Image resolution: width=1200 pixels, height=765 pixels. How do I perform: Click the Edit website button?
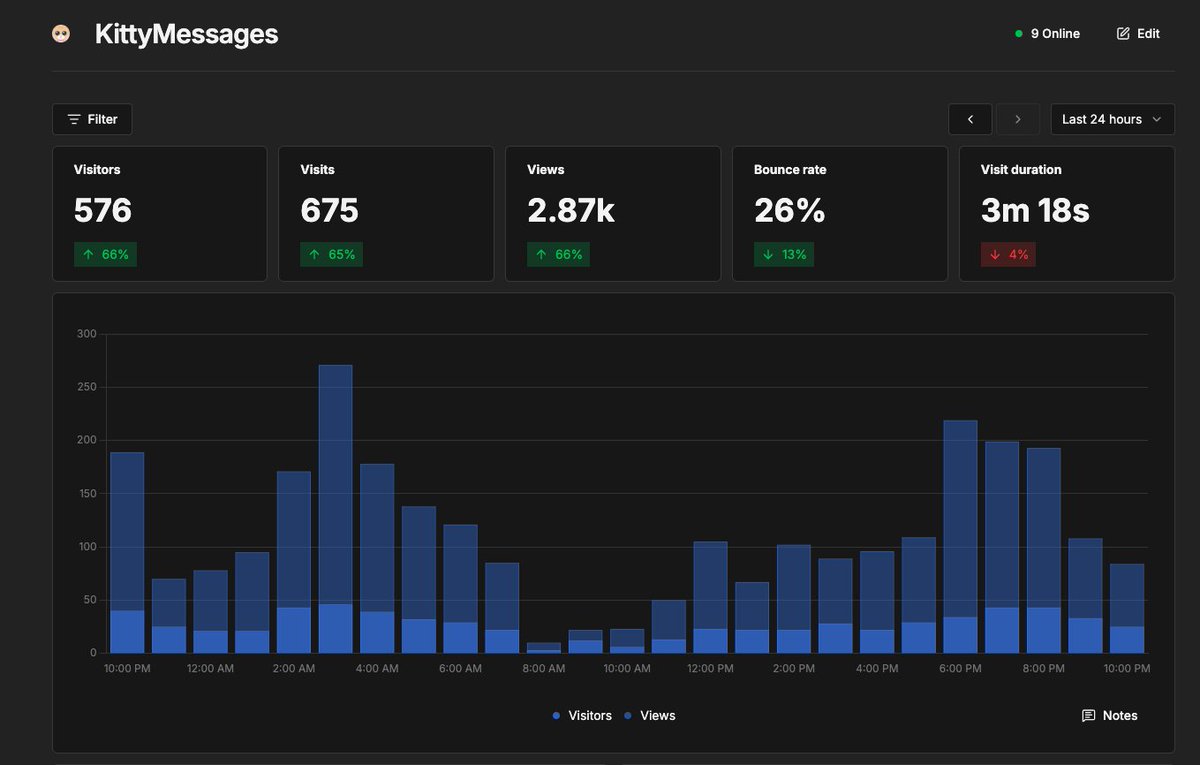click(x=1138, y=34)
